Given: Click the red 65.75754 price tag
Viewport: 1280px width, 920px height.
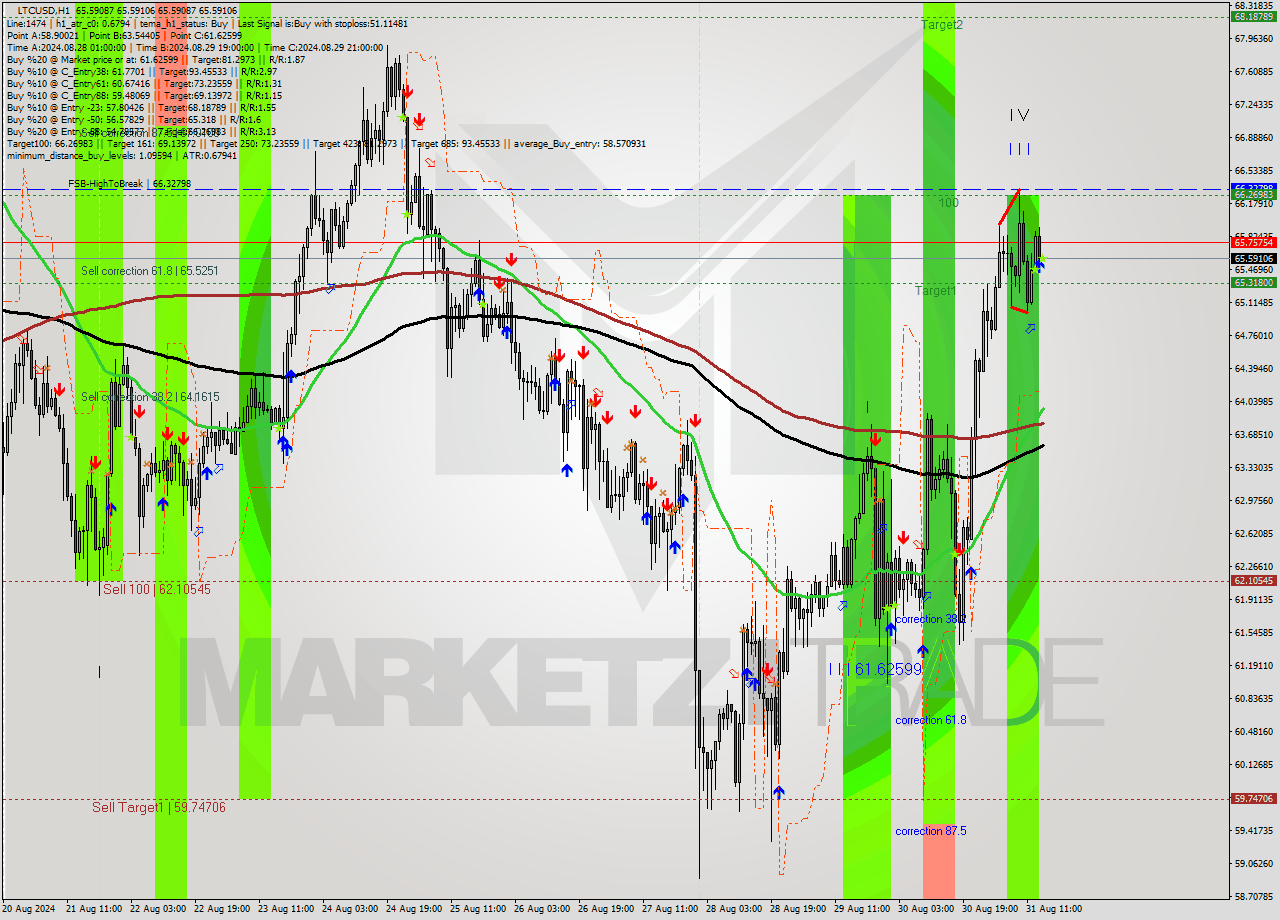Looking at the screenshot, I should (1253, 242).
